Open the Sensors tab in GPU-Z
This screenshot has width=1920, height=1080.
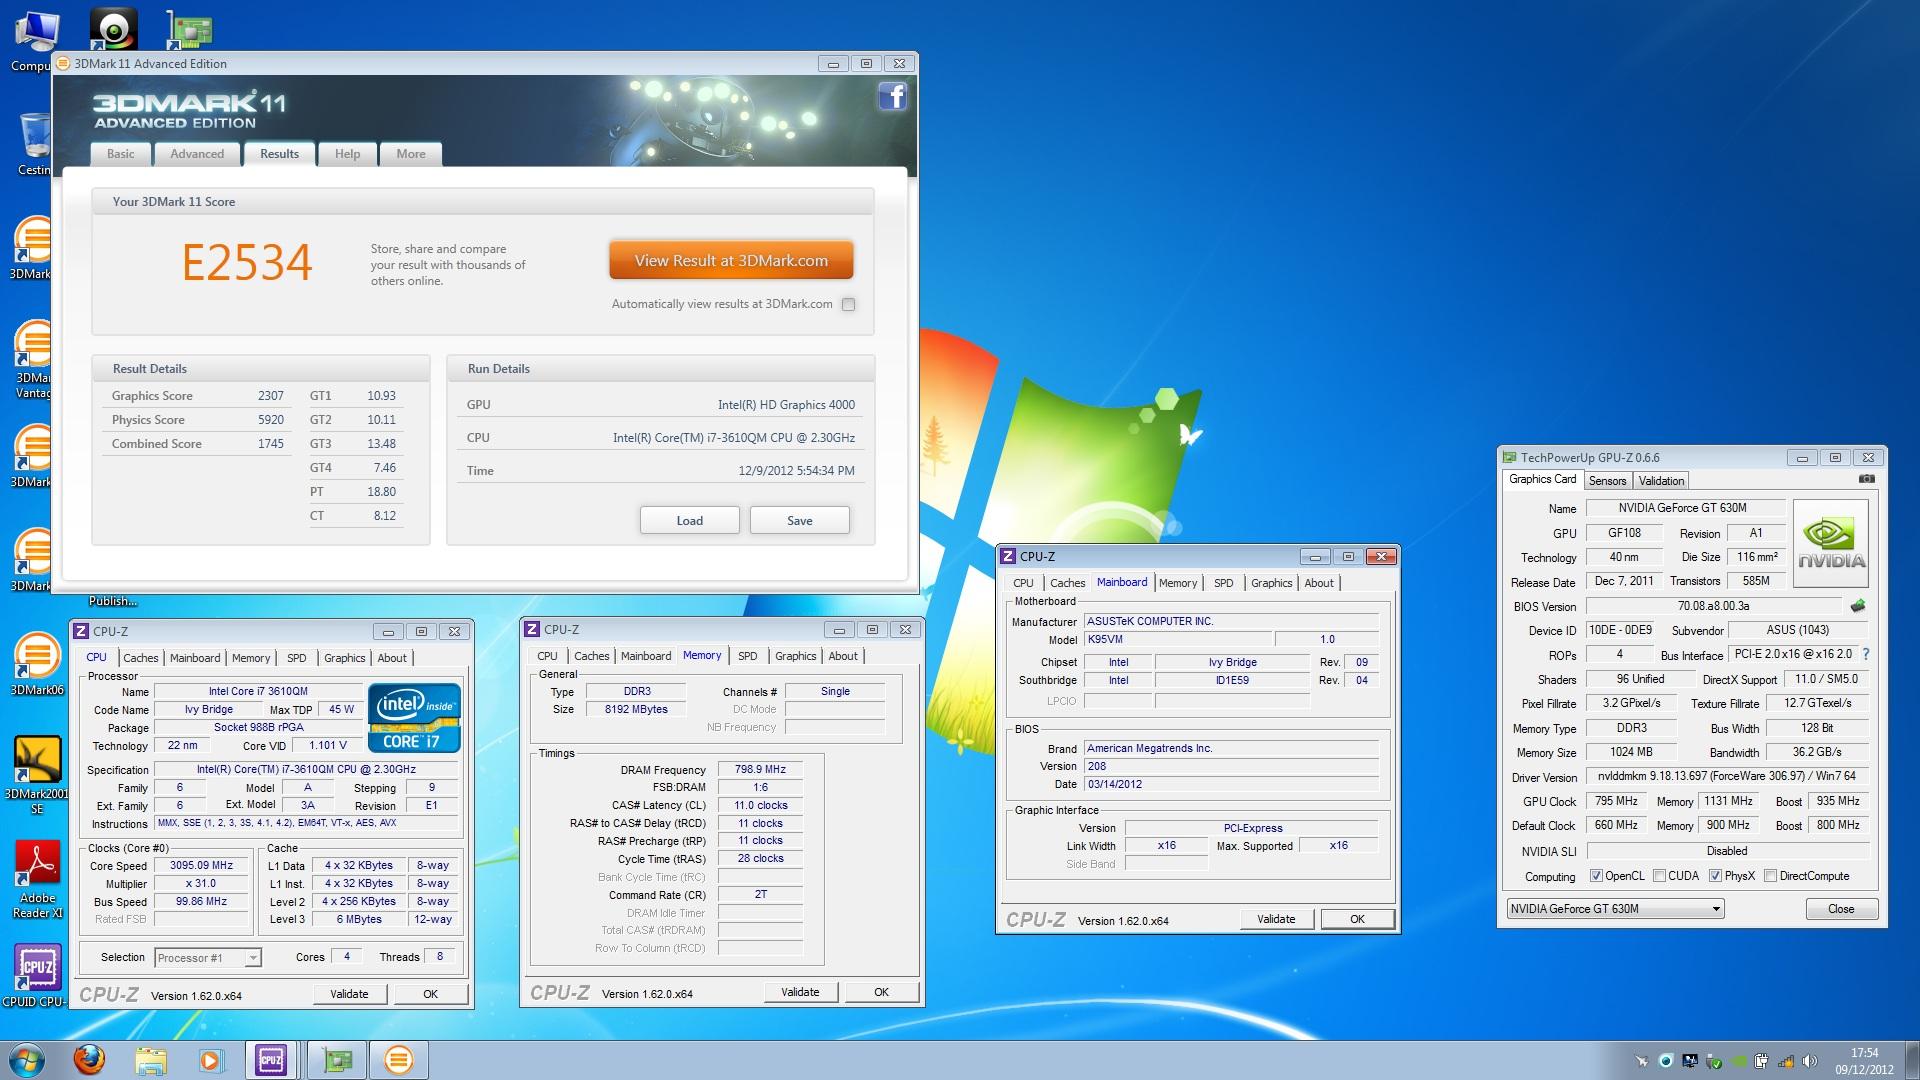(x=1607, y=481)
